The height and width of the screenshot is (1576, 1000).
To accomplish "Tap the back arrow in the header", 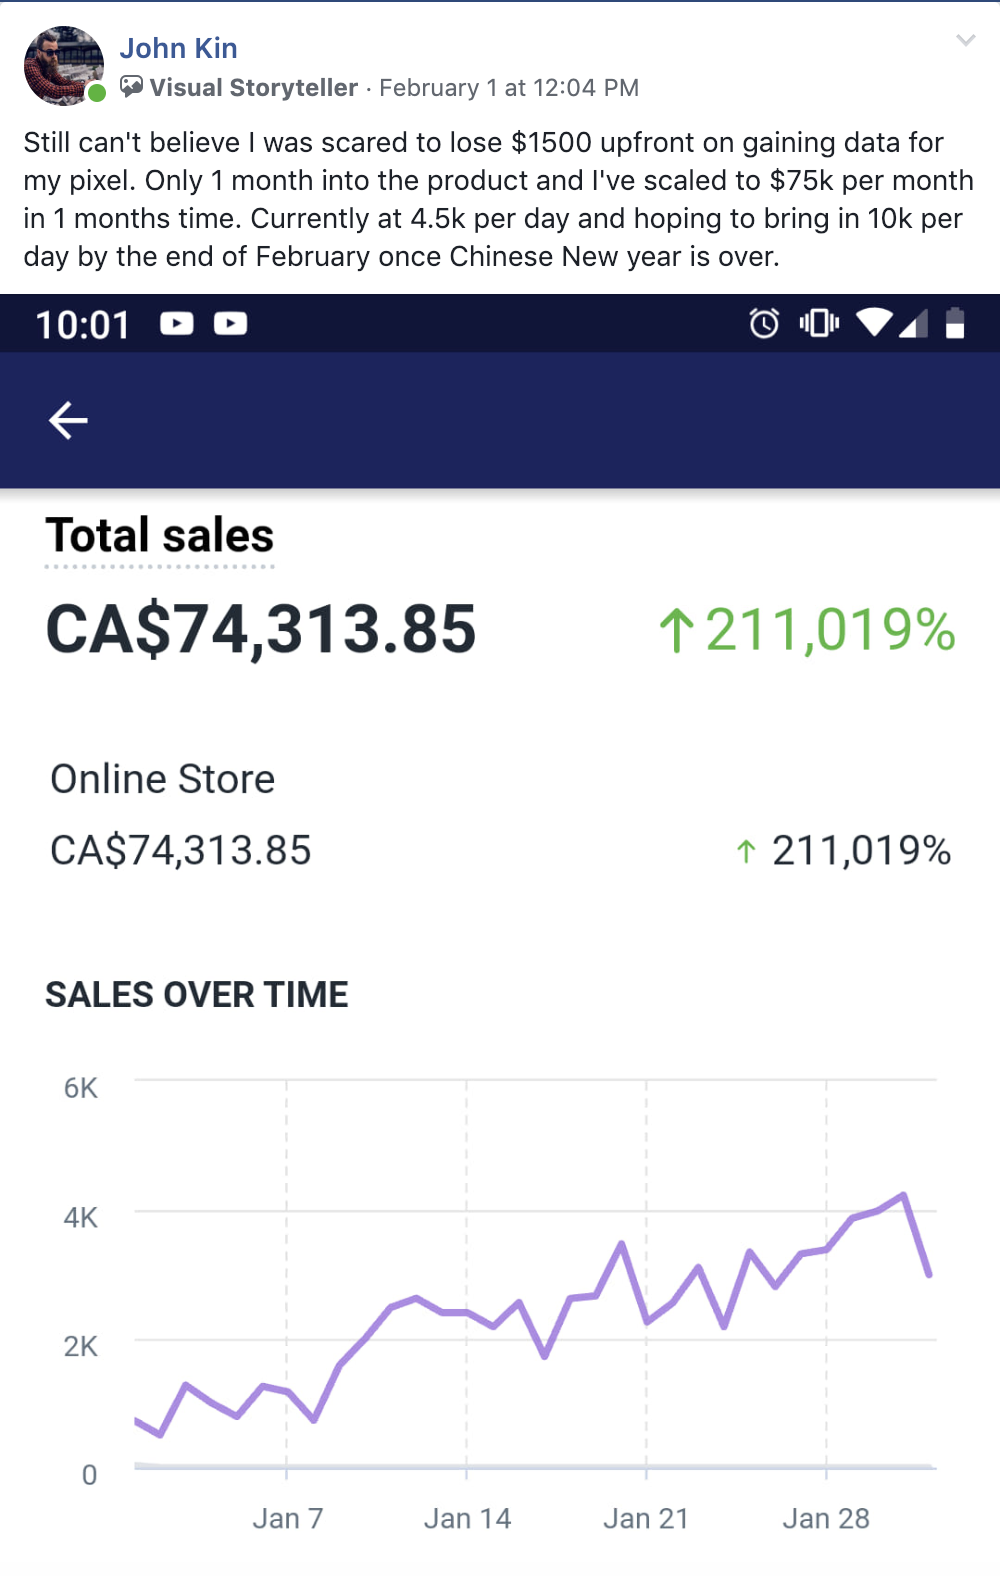I will pyautogui.click(x=68, y=420).
